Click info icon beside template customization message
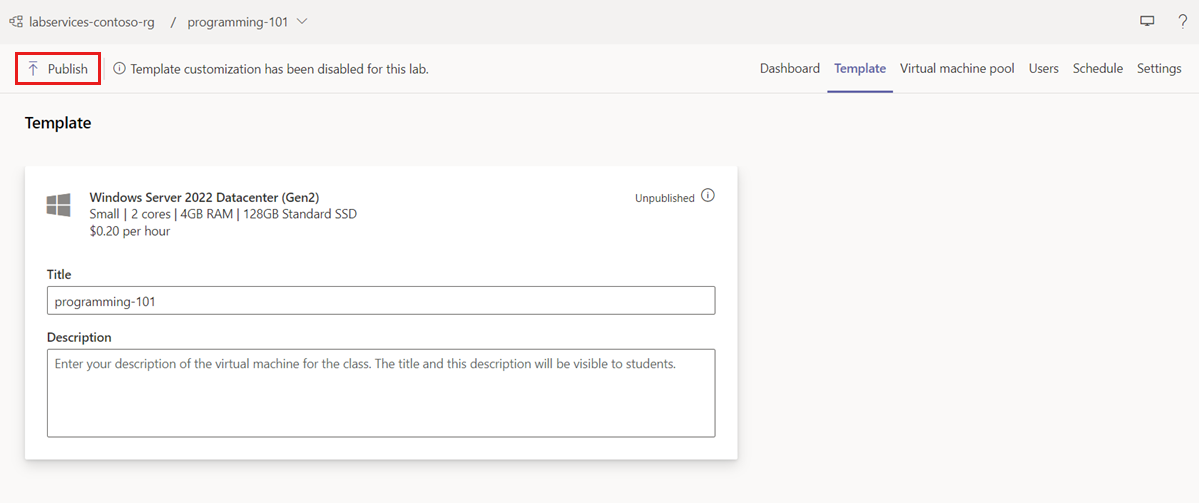1199x503 pixels. (x=119, y=69)
